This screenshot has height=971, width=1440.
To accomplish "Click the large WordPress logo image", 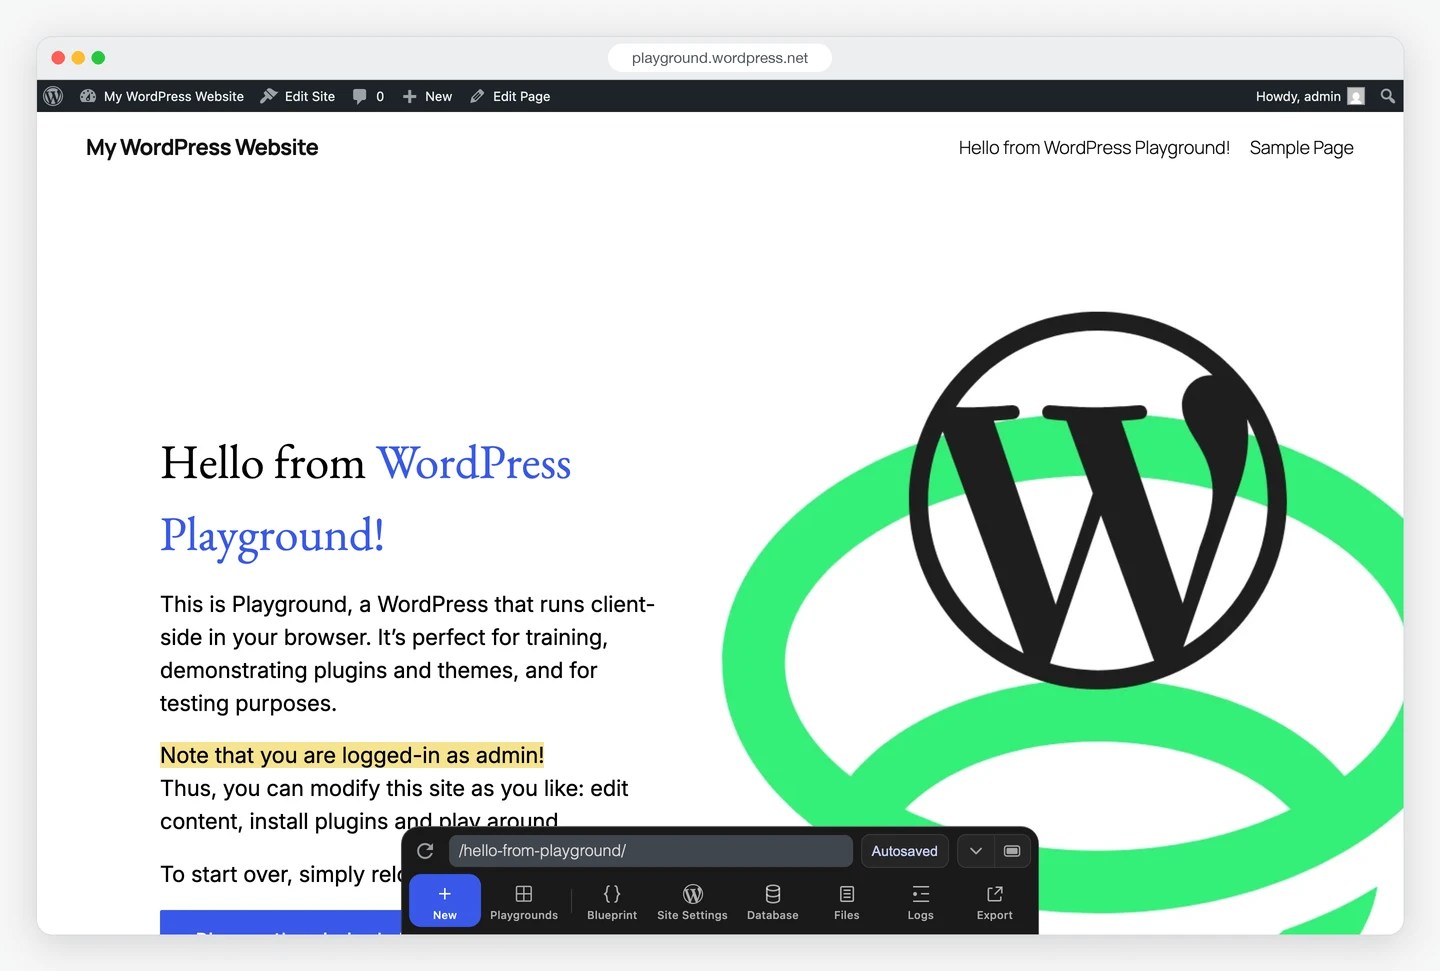I will (x=1097, y=500).
